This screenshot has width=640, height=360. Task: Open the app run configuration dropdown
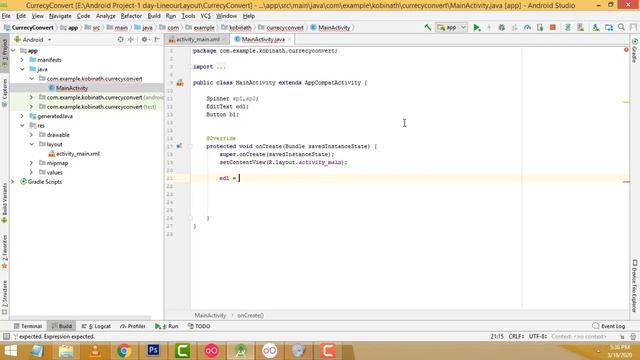tap(451, 27)
